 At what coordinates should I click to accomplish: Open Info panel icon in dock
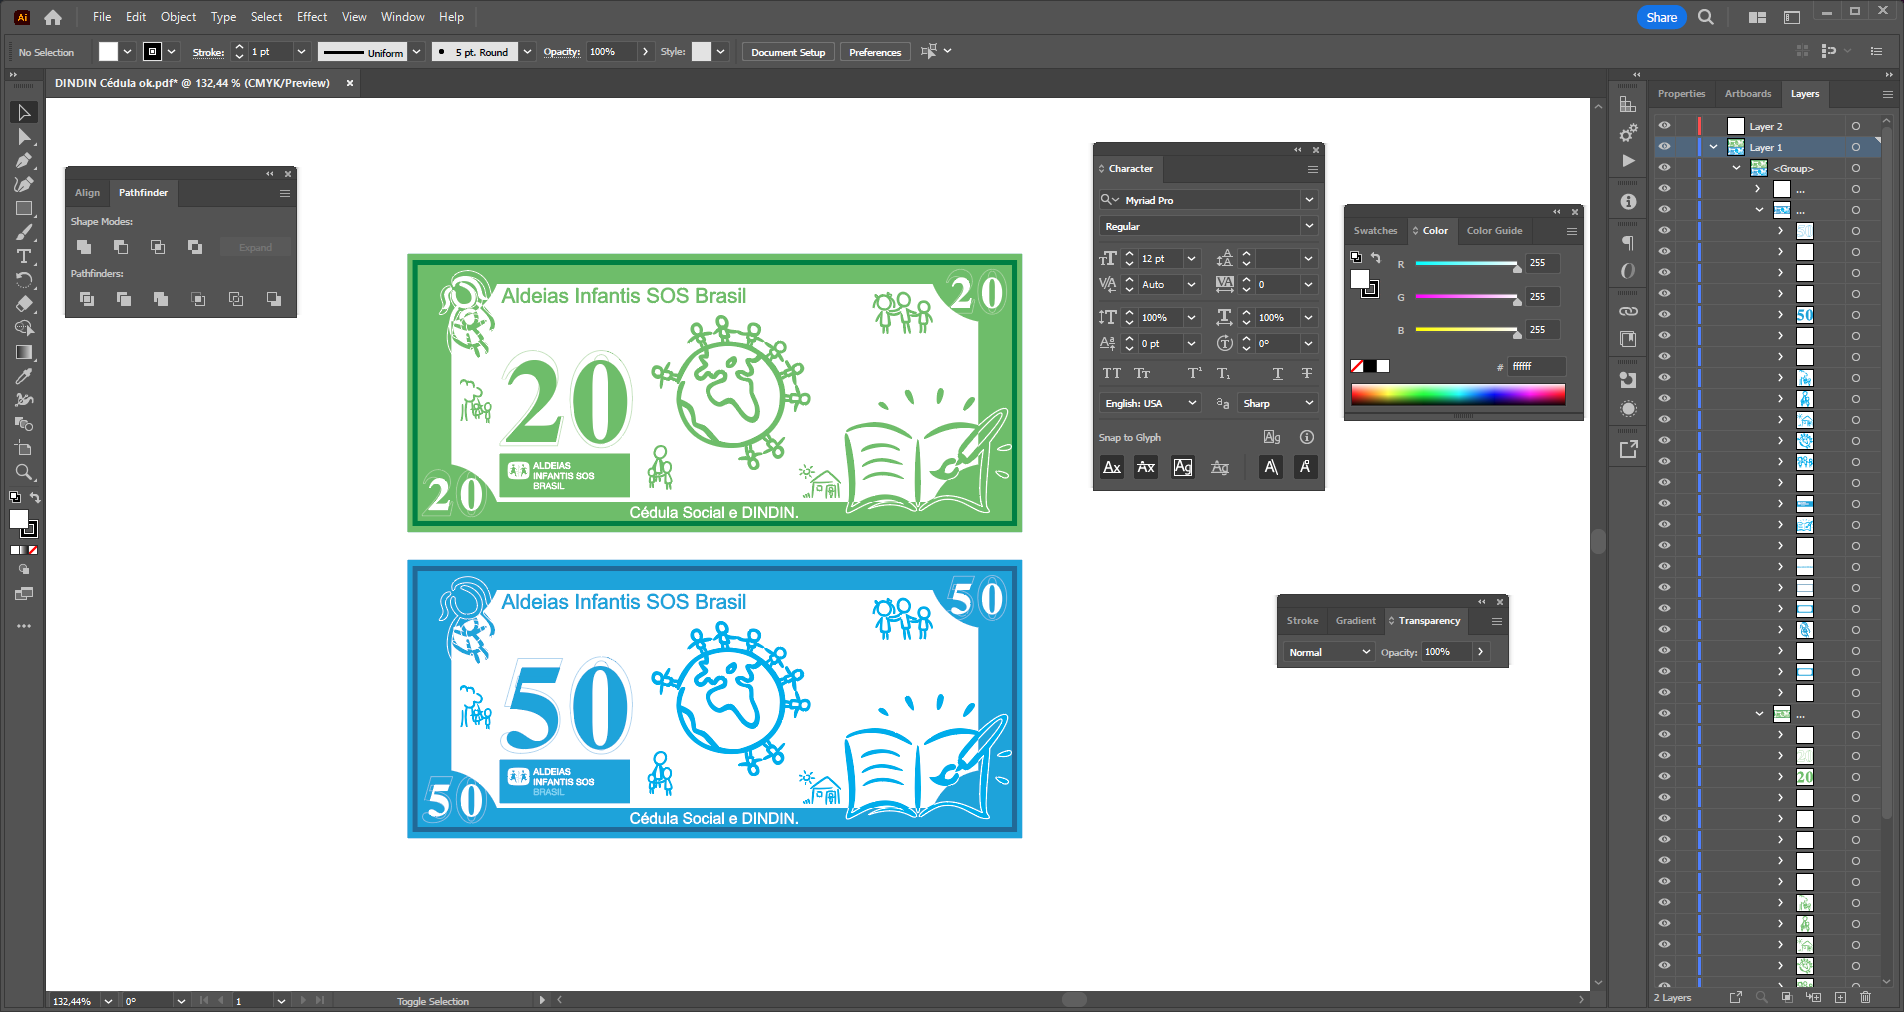[1628, 202]
